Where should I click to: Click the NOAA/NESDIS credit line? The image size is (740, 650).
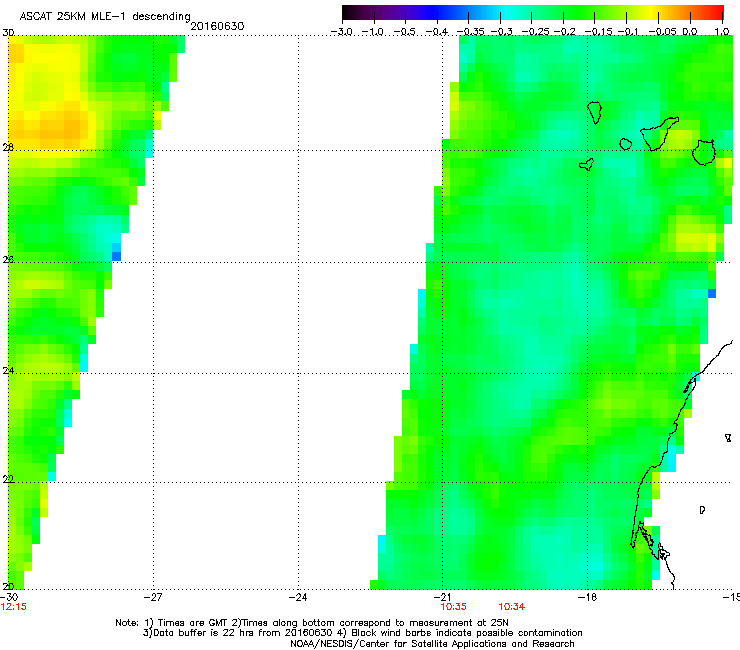pos(432,644)
